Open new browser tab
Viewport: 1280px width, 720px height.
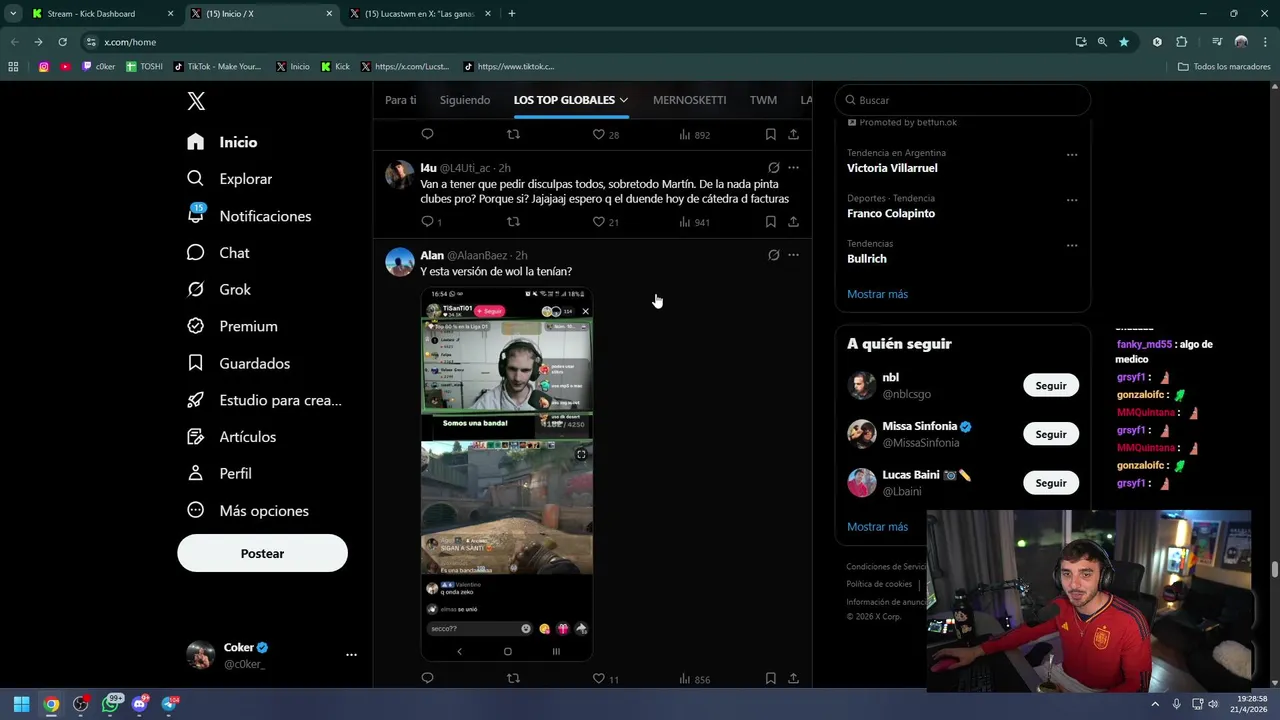pos(512,14)
